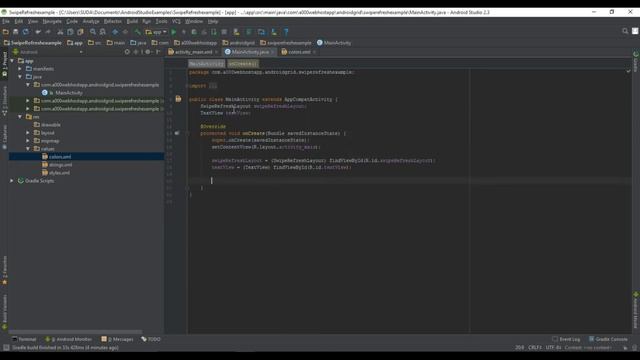
Task: Open the Gradle Console panel
Action: 608,339
